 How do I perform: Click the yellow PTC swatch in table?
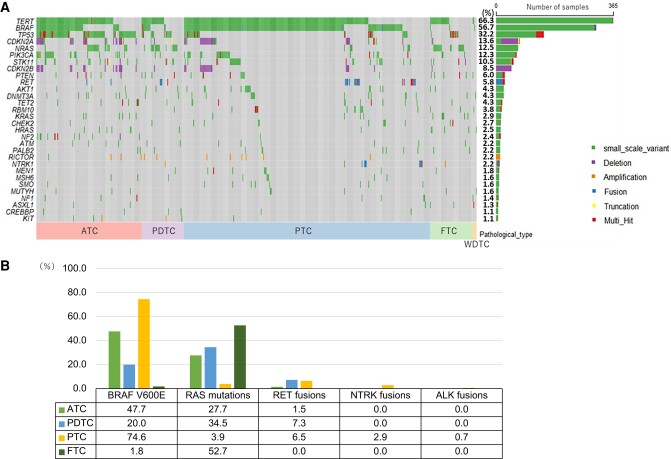pos(62,438)
